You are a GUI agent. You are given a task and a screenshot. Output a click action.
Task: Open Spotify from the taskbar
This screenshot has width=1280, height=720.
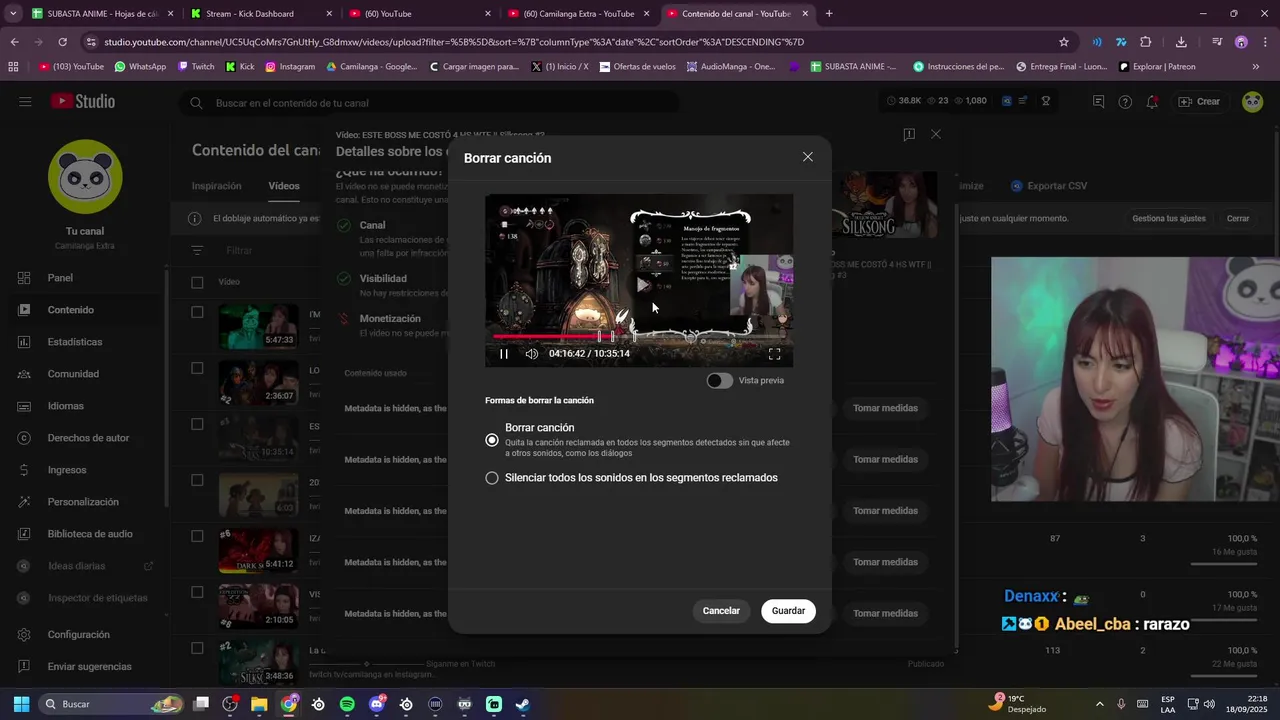tap(347, 704)
